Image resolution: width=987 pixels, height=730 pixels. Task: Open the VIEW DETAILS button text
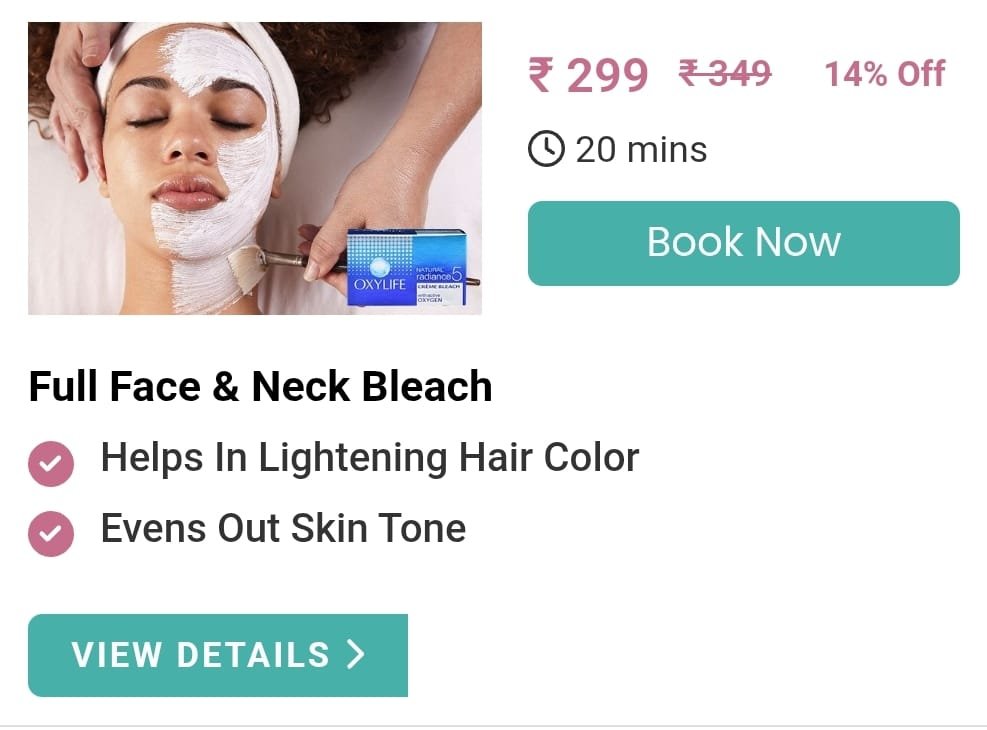coord(200,655)
